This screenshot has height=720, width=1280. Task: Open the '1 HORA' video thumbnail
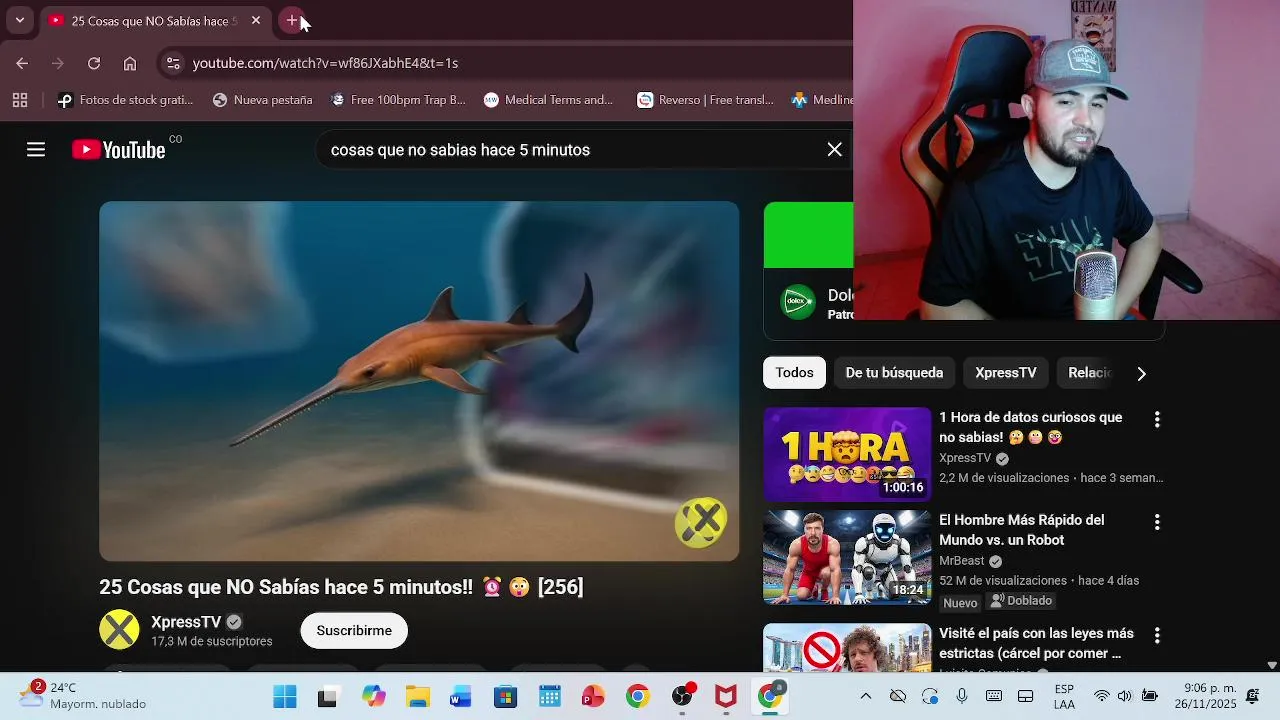[x=847, y=454]
